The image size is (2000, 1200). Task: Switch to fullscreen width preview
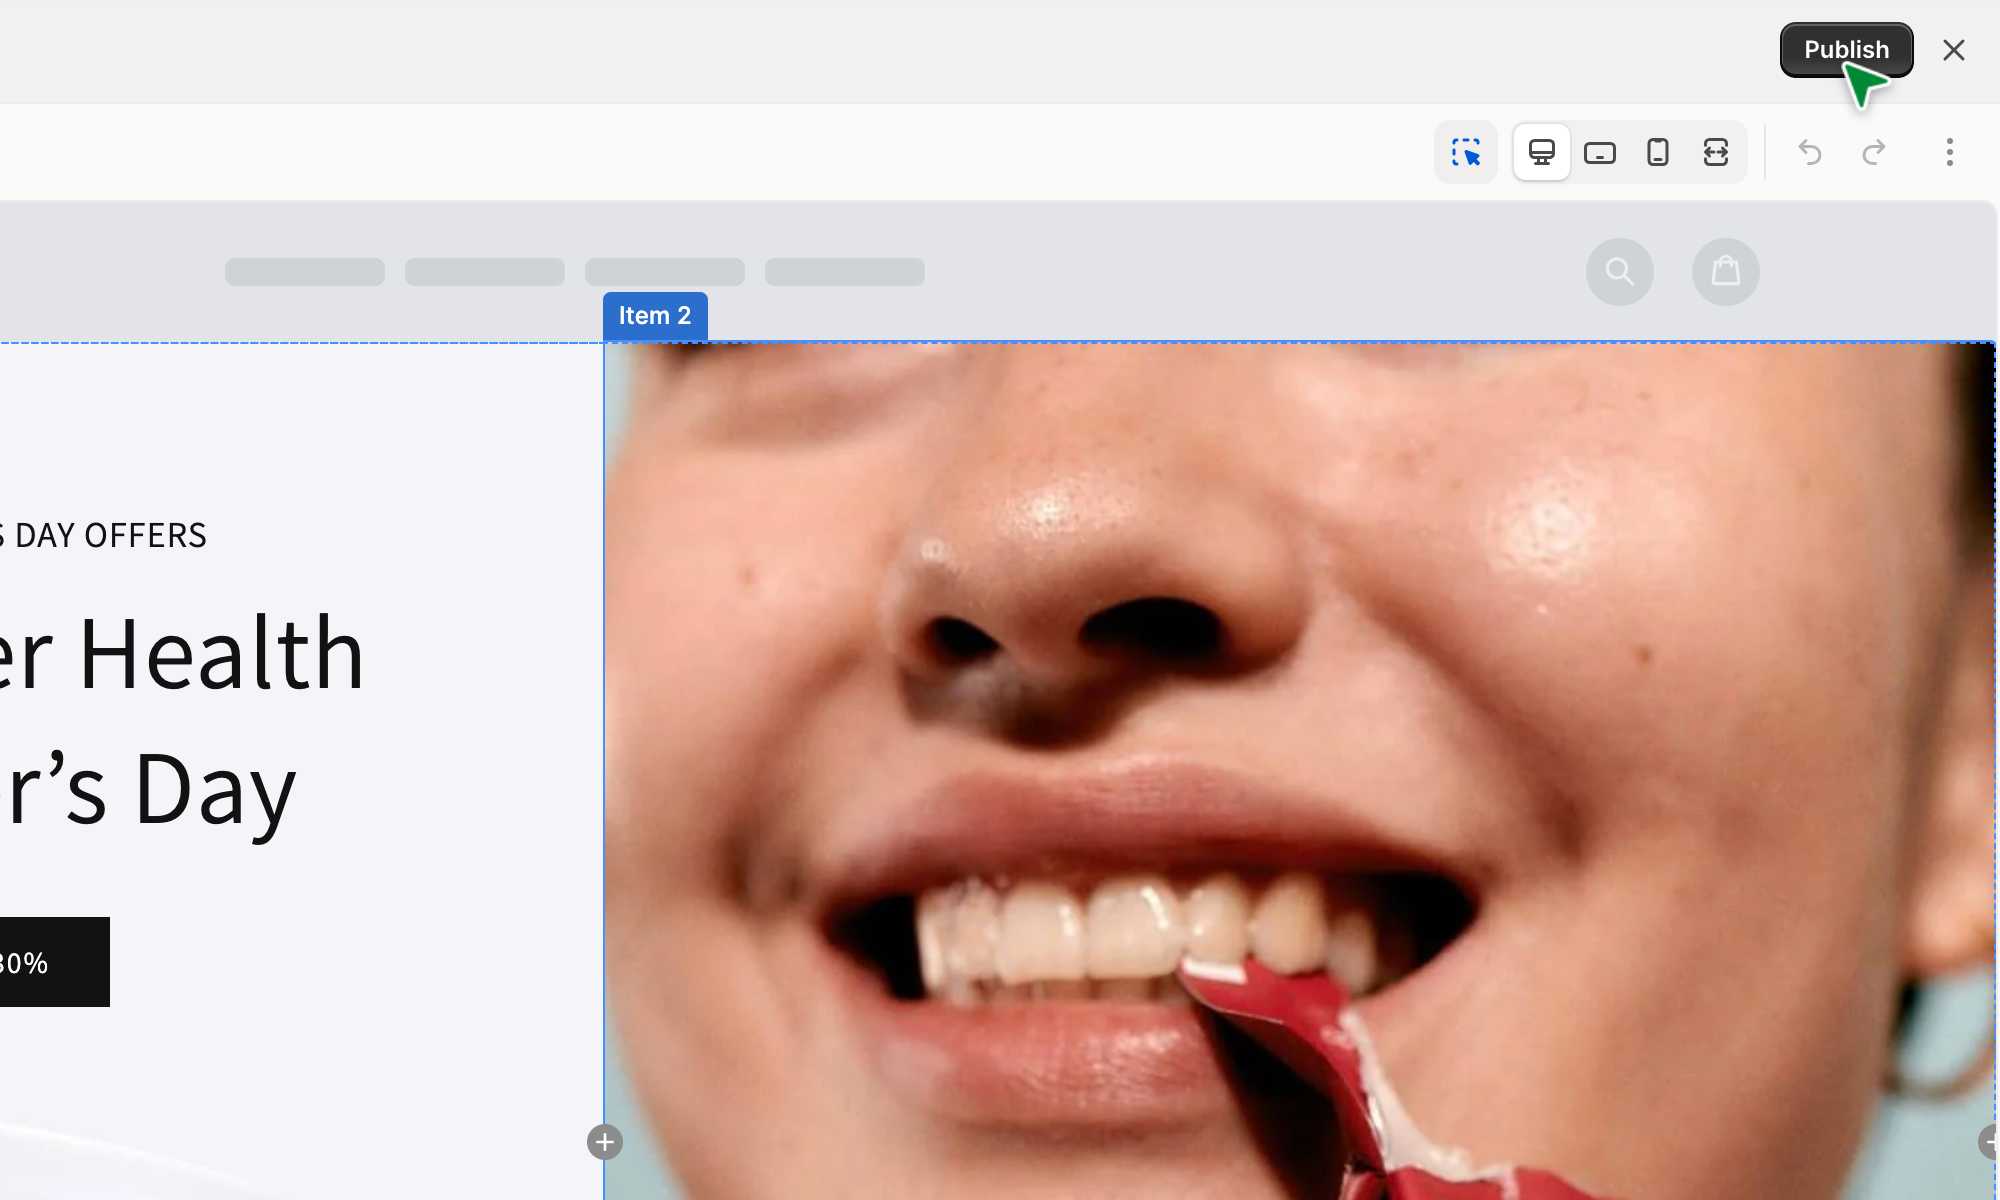pos(1716,152)
